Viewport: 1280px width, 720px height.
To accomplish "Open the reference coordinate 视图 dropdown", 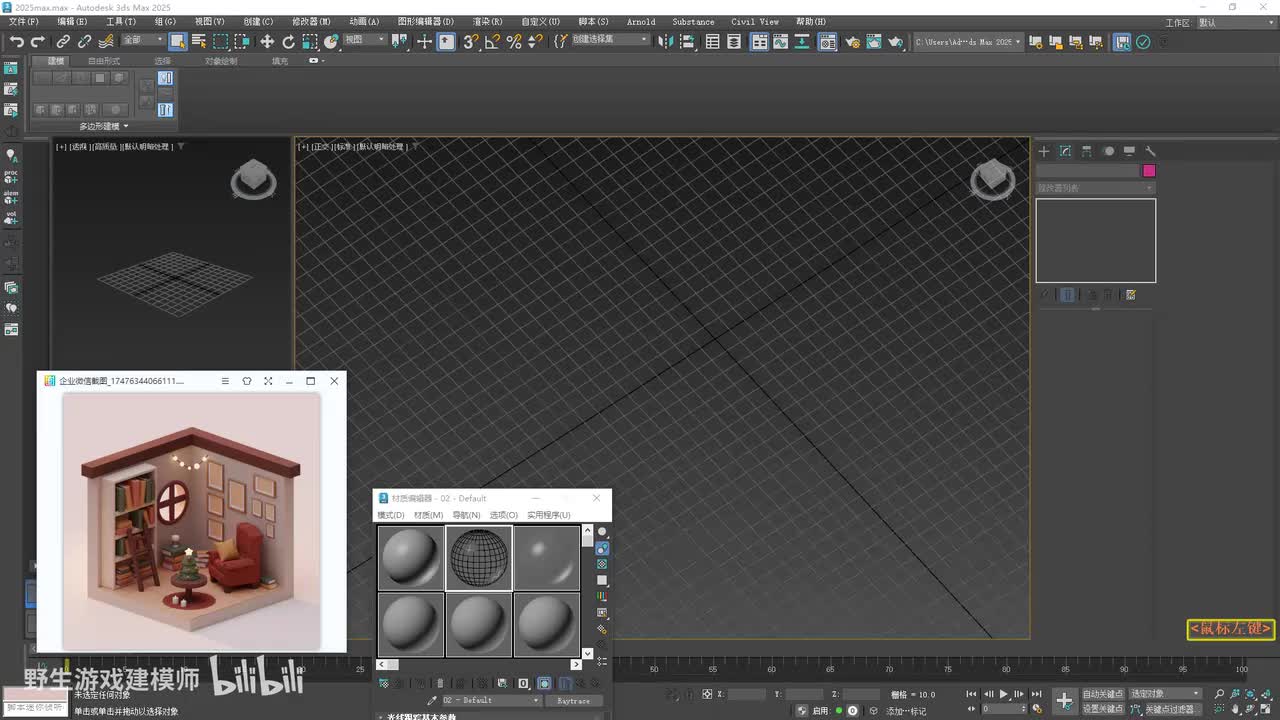I will point(364,41).
